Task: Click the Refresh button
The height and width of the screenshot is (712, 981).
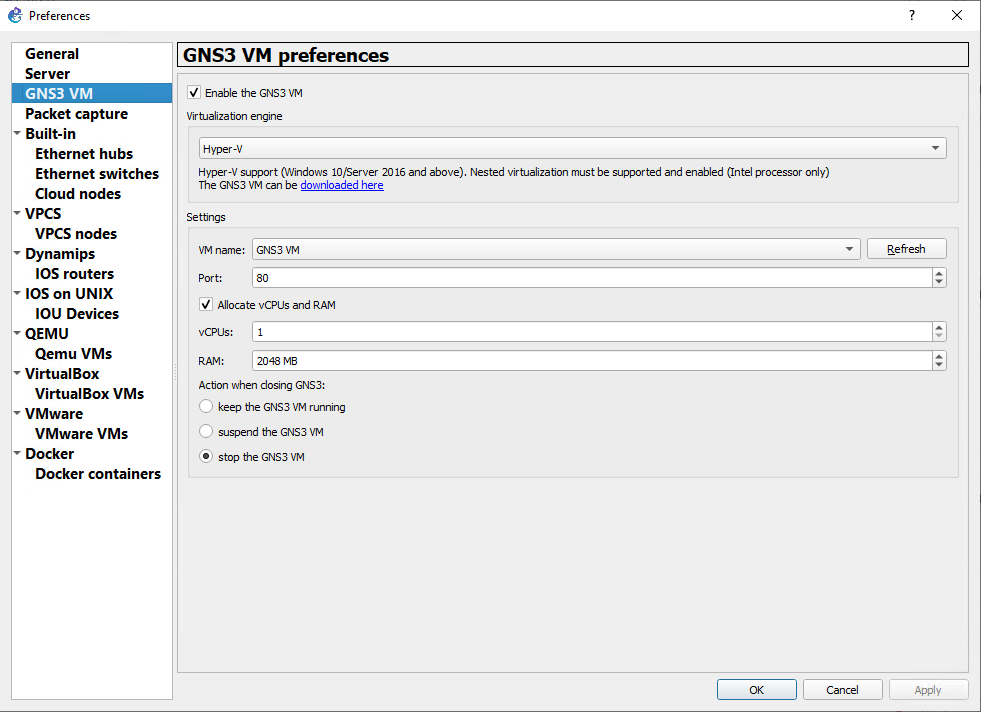Action: (907, 249)
